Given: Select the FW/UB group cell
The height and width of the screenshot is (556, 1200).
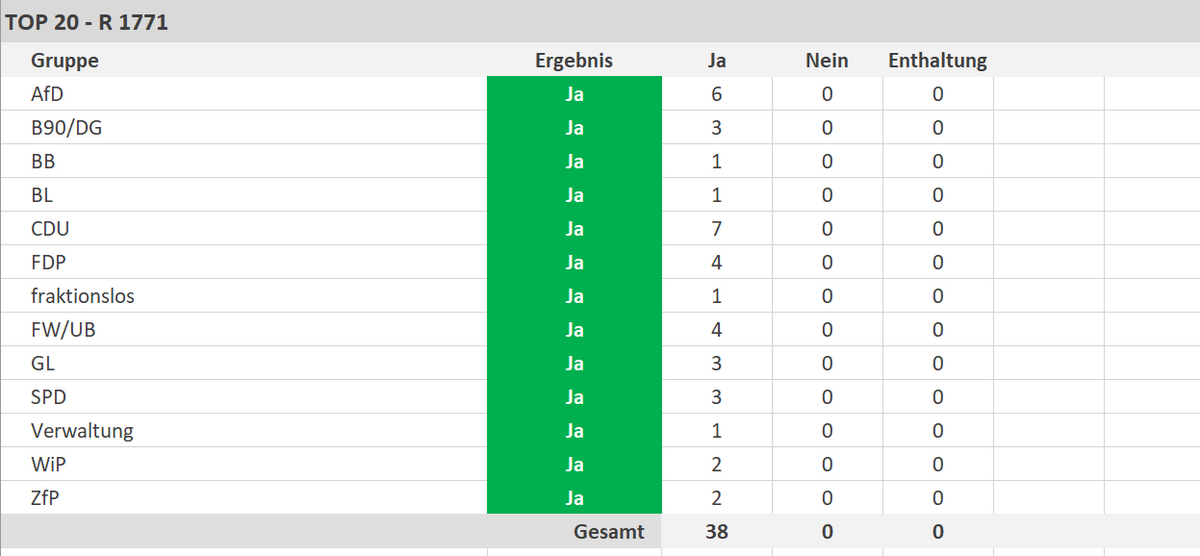Looking at the screenshot, I should pos(63,330).
